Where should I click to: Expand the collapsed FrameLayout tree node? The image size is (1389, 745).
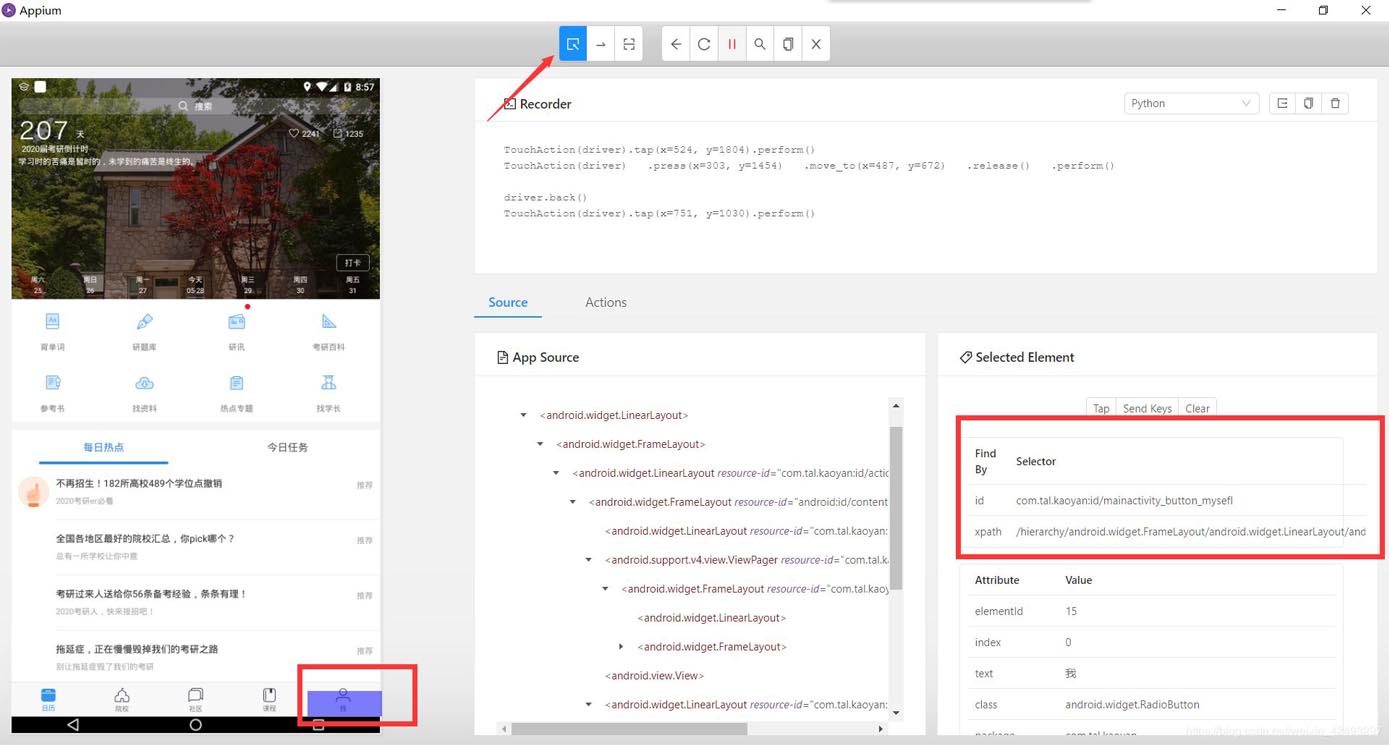point(621,647)
